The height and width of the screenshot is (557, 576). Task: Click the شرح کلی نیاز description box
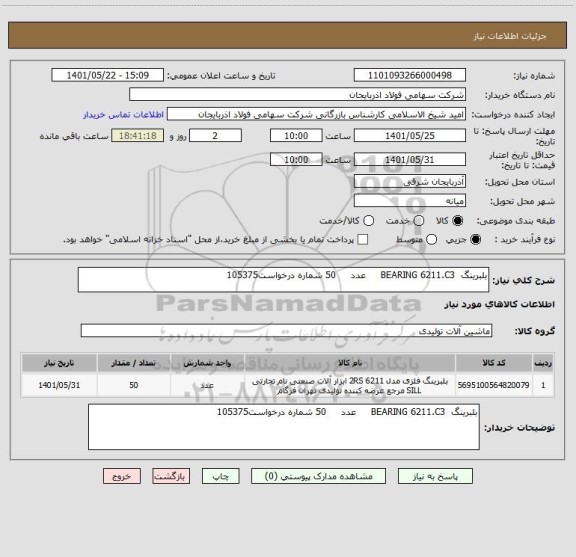(283, 280)
